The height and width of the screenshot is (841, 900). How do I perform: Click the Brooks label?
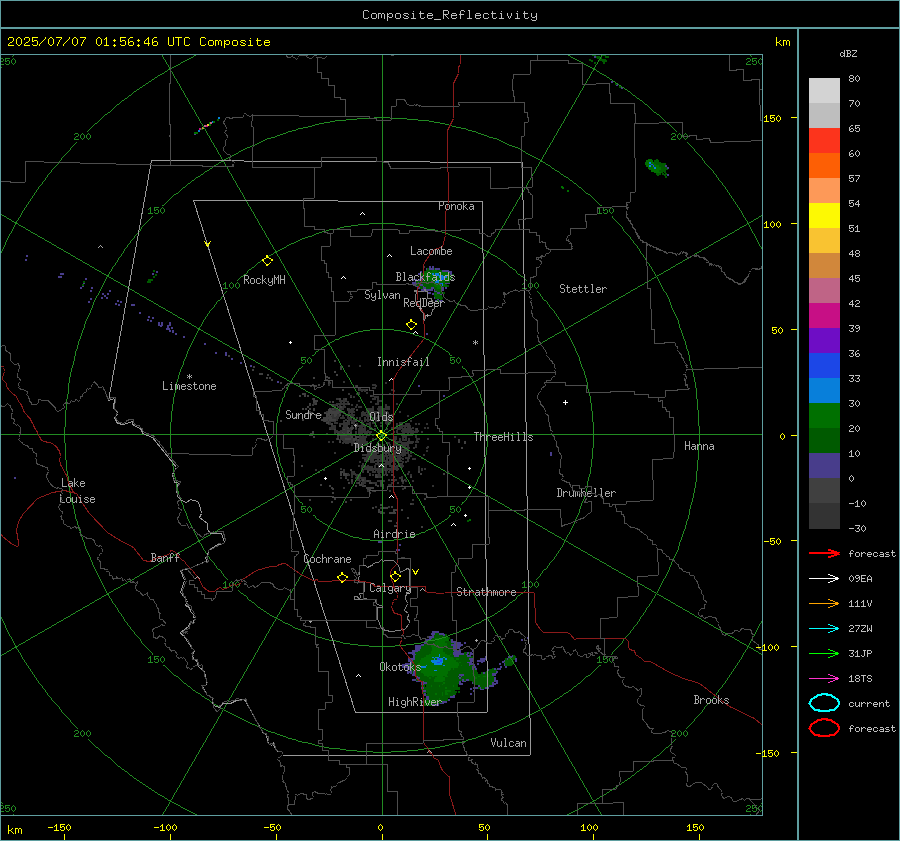[x=711, y=700]
